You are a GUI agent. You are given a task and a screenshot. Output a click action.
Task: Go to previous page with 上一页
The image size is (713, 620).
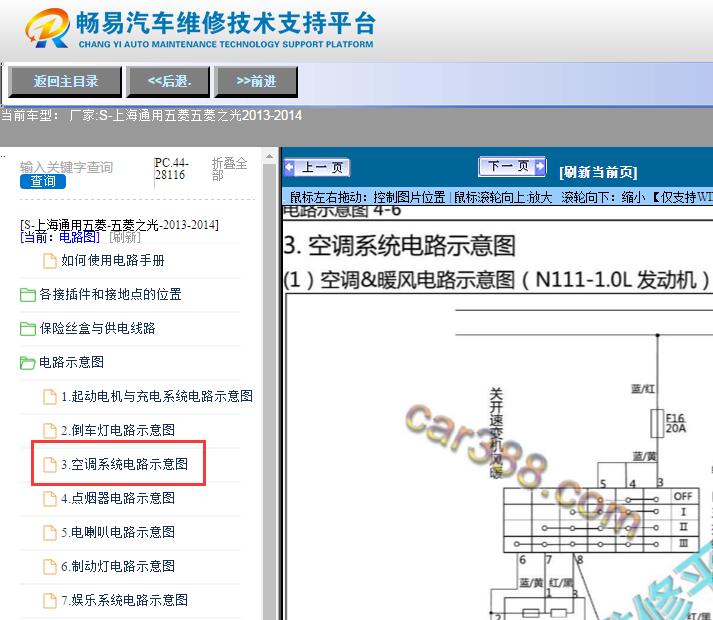click(317, 167)
